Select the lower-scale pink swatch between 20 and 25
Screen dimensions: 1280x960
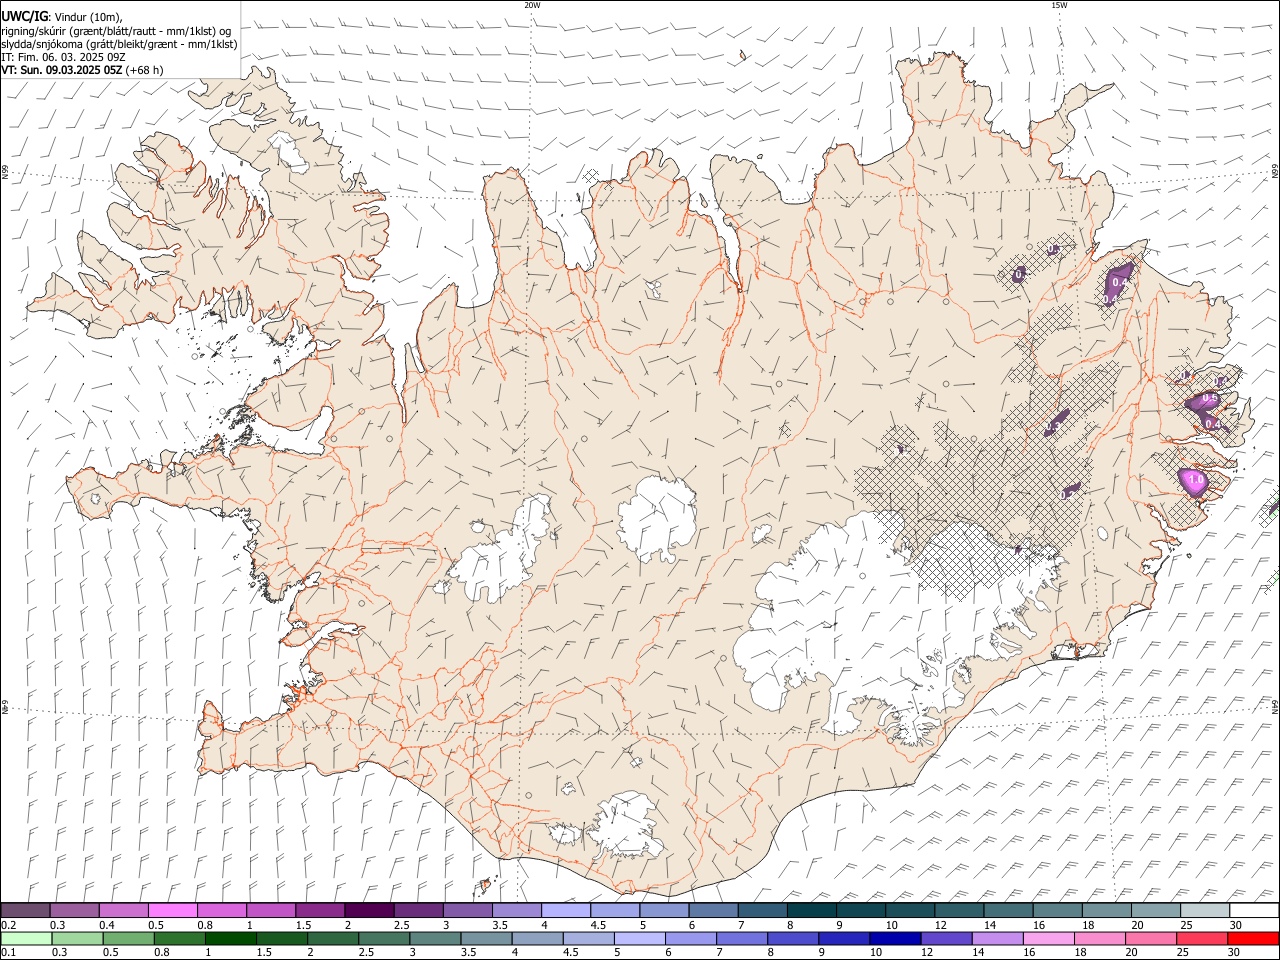tap(1150, 938)
